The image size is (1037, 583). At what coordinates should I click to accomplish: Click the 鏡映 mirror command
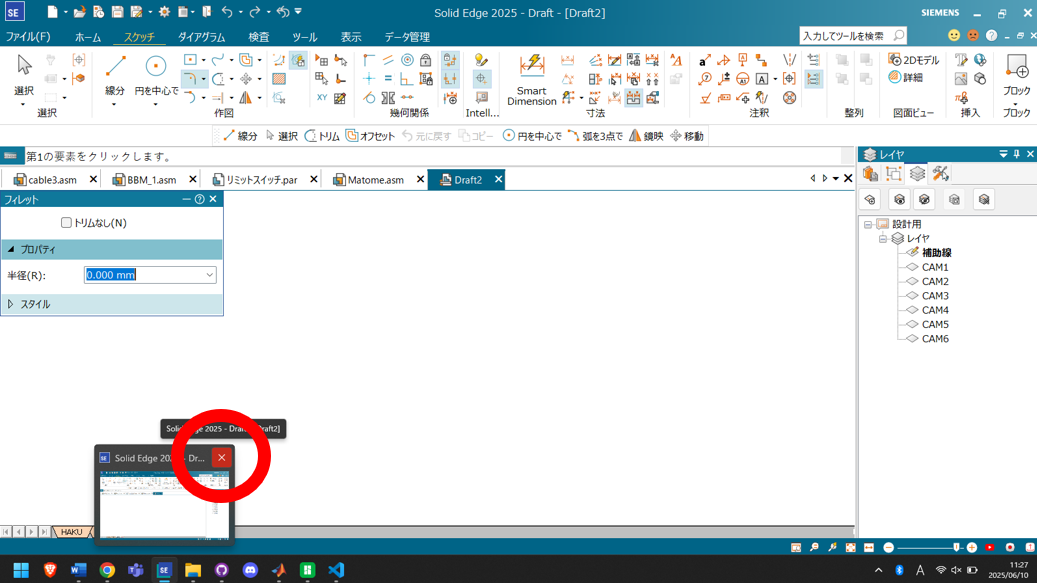645,136
